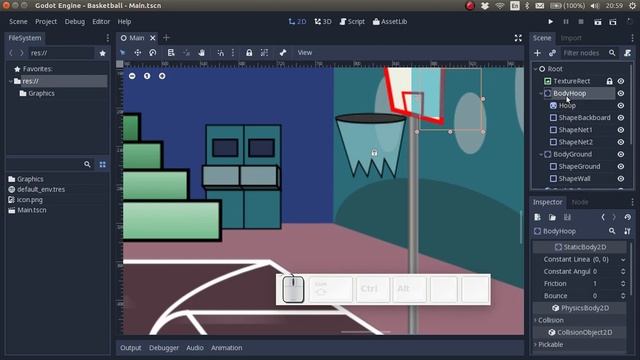Open the bone options tool
The width and height of the screenshot is (640, 360).
(283, 53)
